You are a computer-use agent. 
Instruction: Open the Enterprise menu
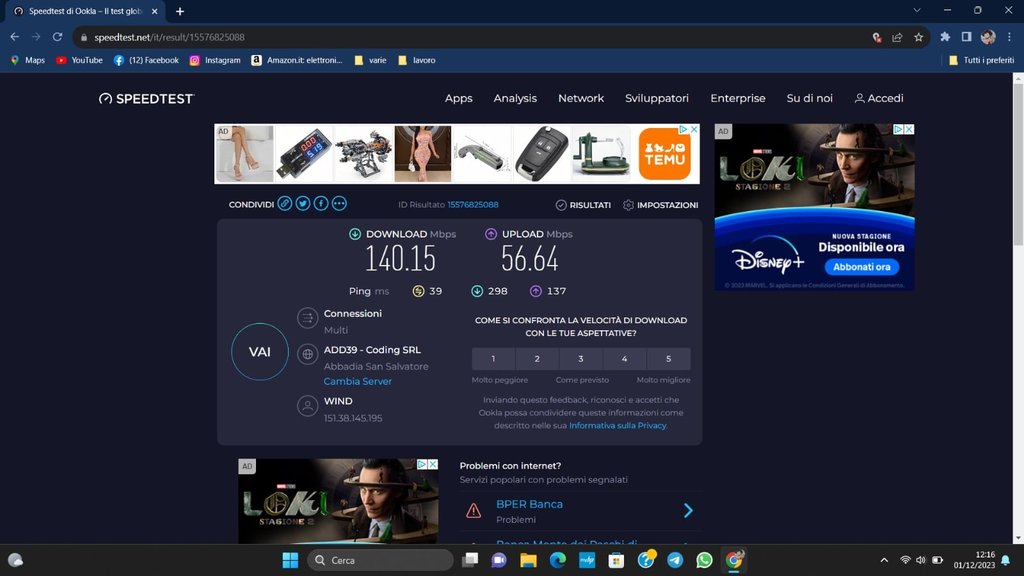[738, 98]
